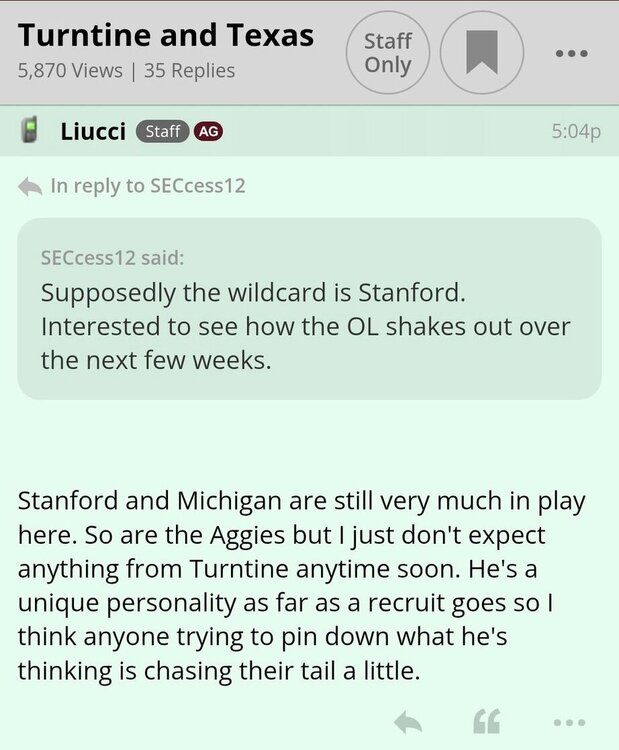Quote Liucci's post with the quotation mark icon
The width and height of the screenshot is (619, 750).
[485, 722]
